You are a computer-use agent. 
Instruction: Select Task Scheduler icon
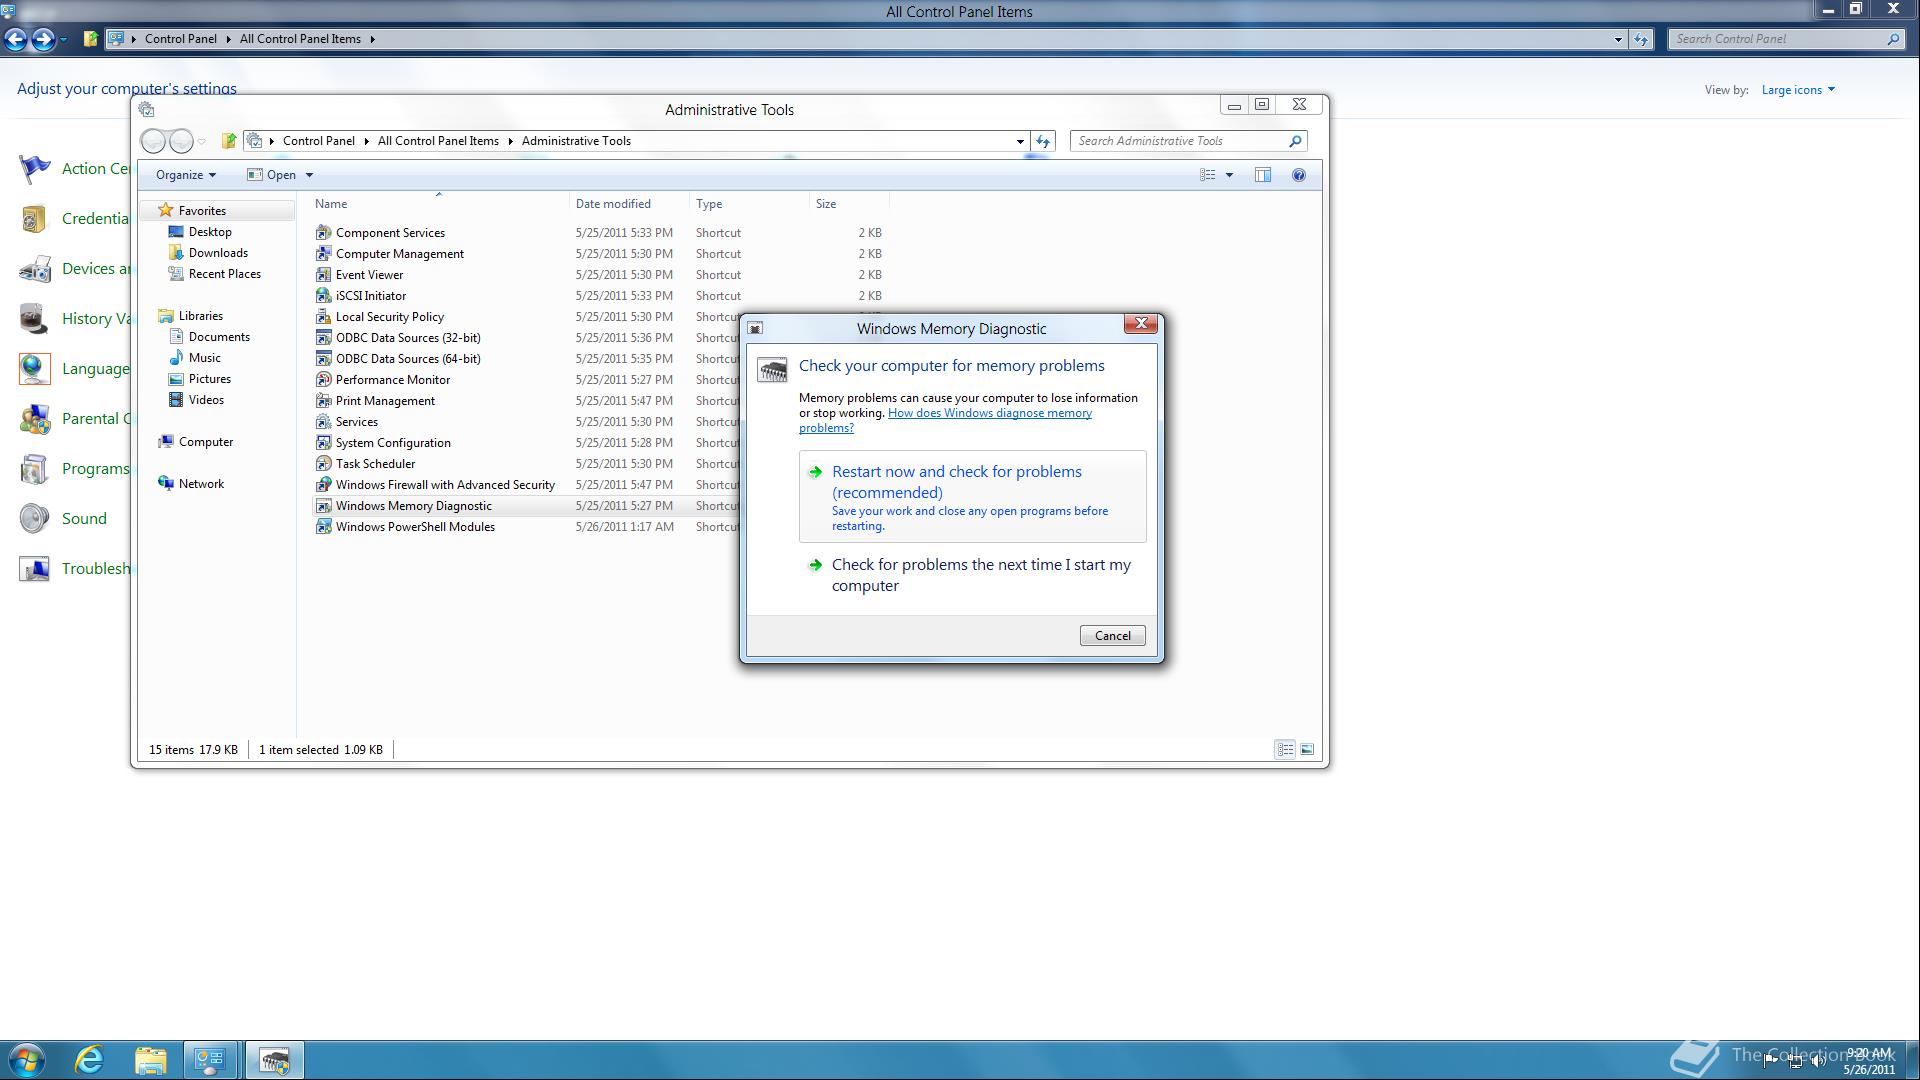pos(323,463)
